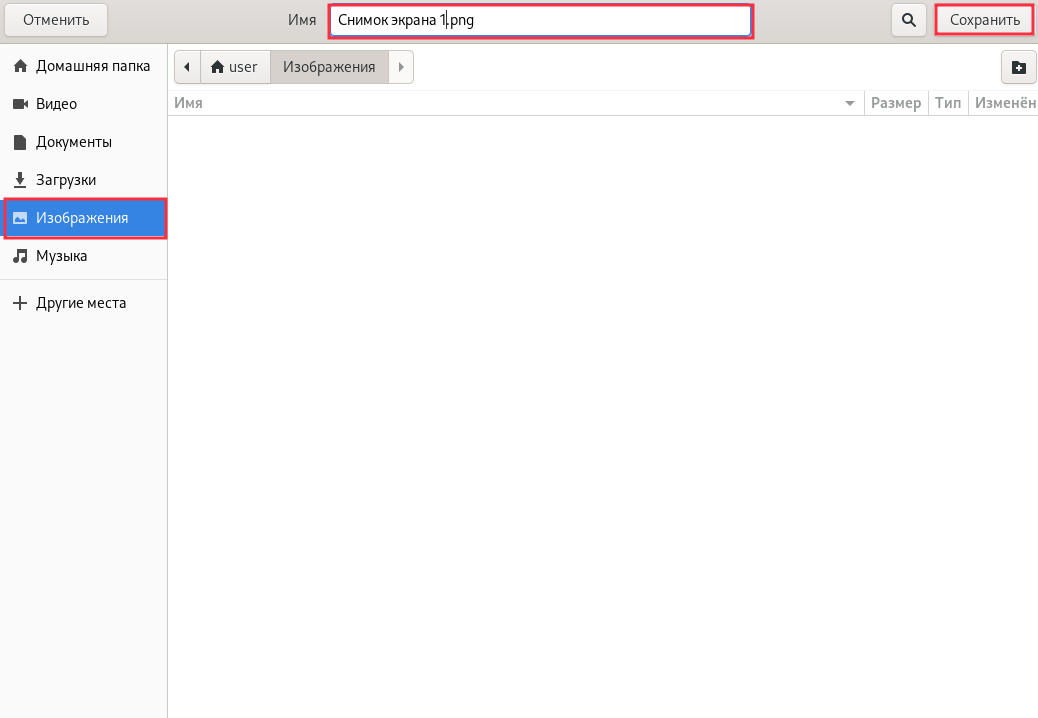The image size is (1038, 718).
Task: Create a new folder with the folder-plus icon
Action: coord(1018,68)
